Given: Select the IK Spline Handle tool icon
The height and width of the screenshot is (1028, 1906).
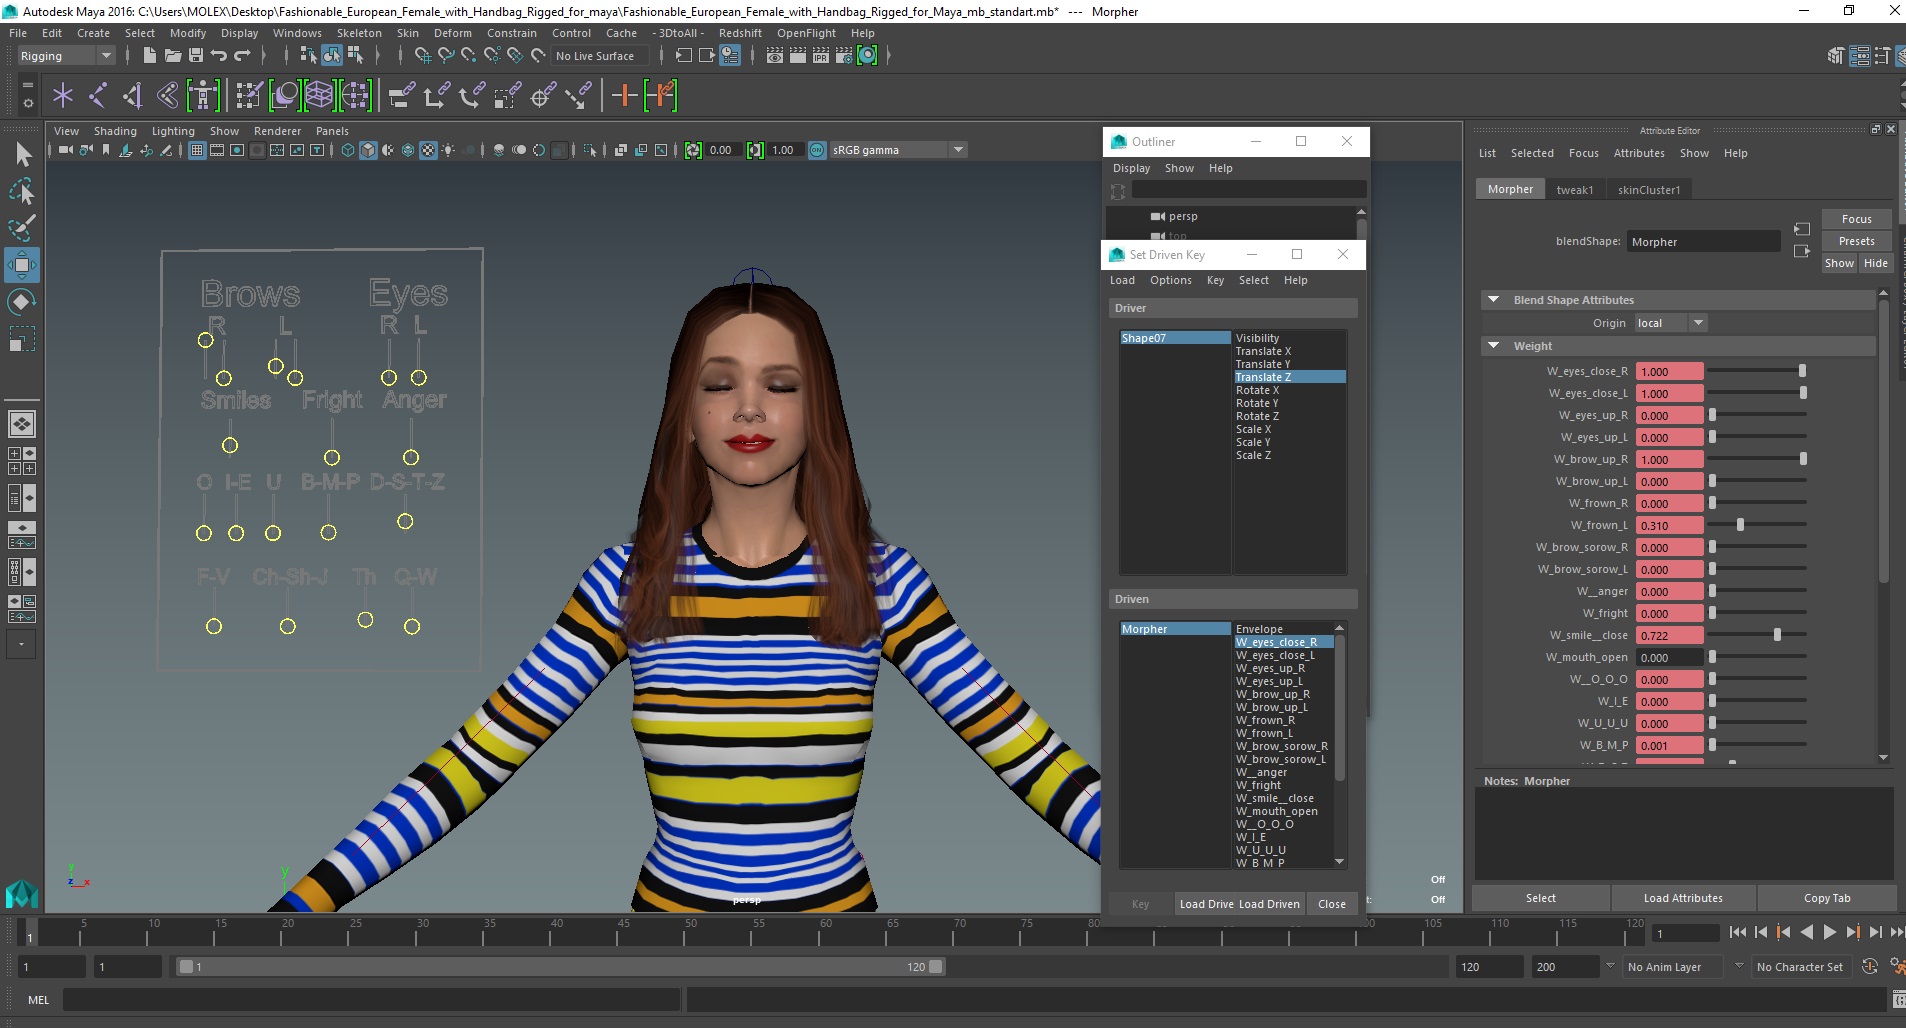Looking at the screenshot, I should click(x=167, y=96).
